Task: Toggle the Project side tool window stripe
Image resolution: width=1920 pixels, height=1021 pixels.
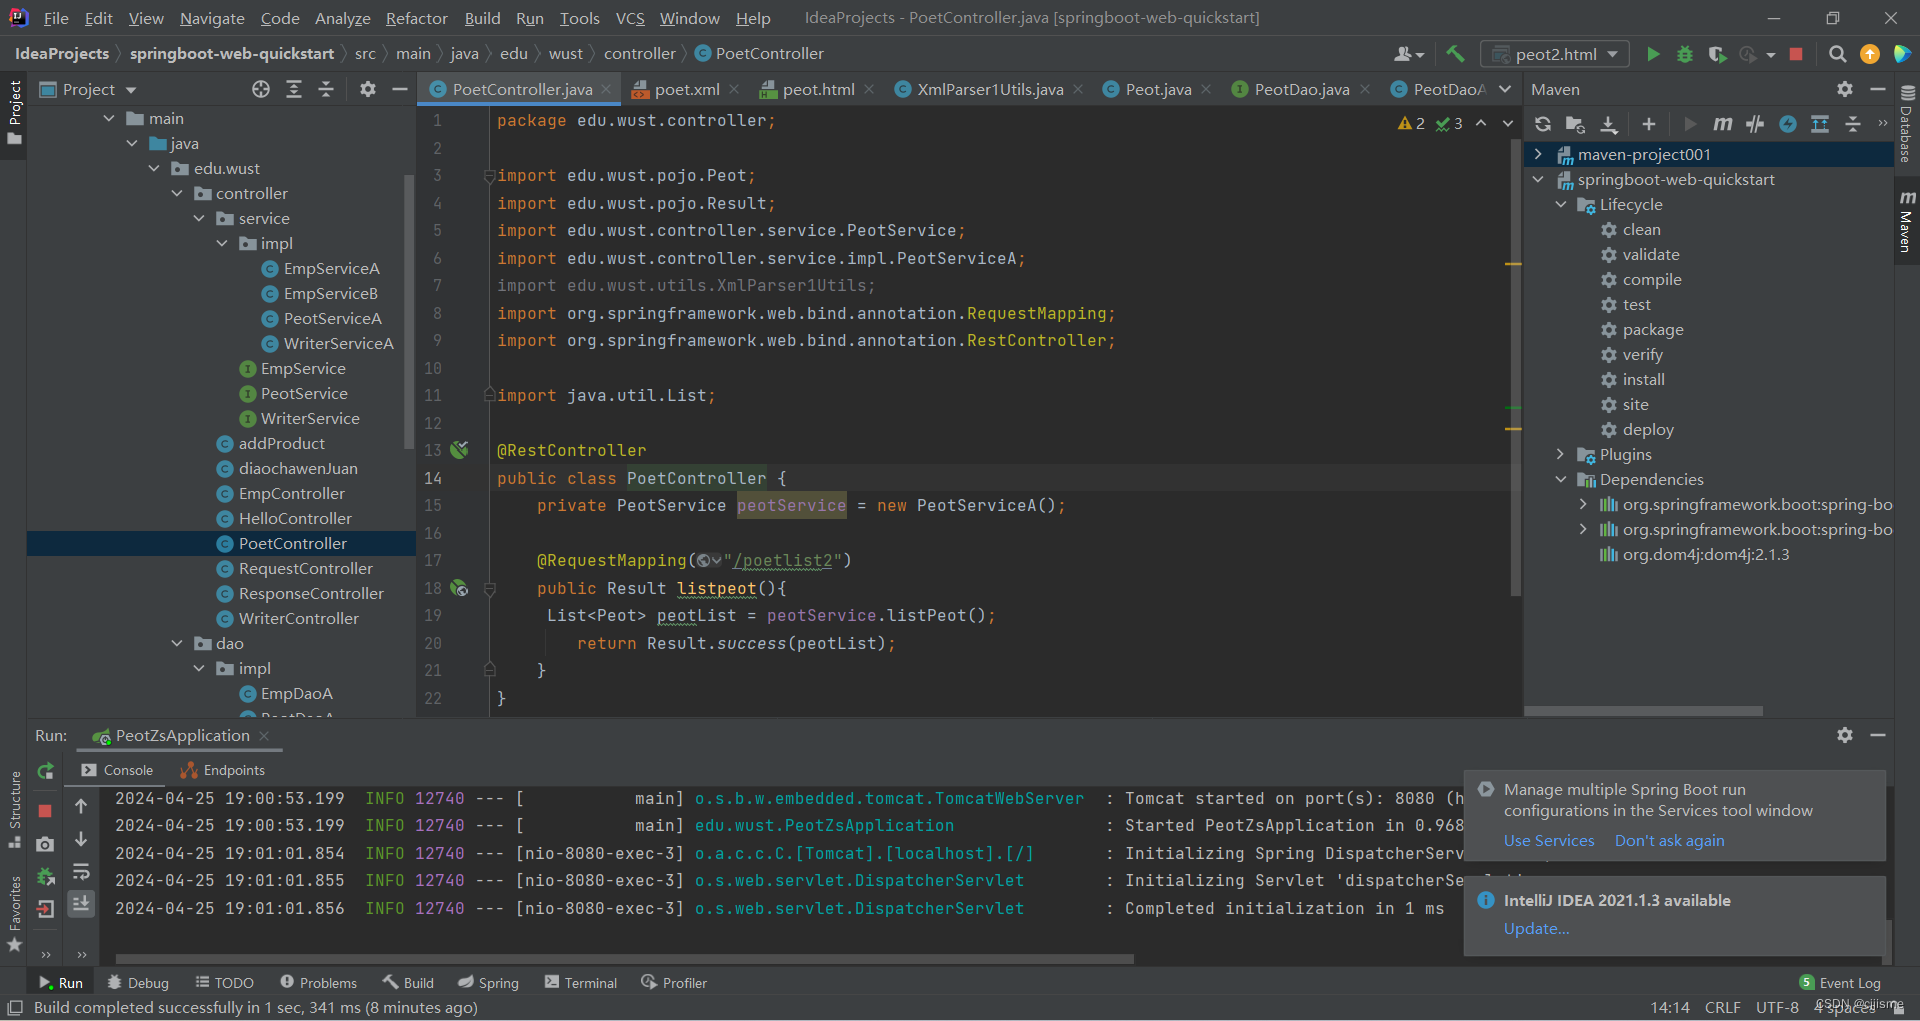Action: click(14, 112)
